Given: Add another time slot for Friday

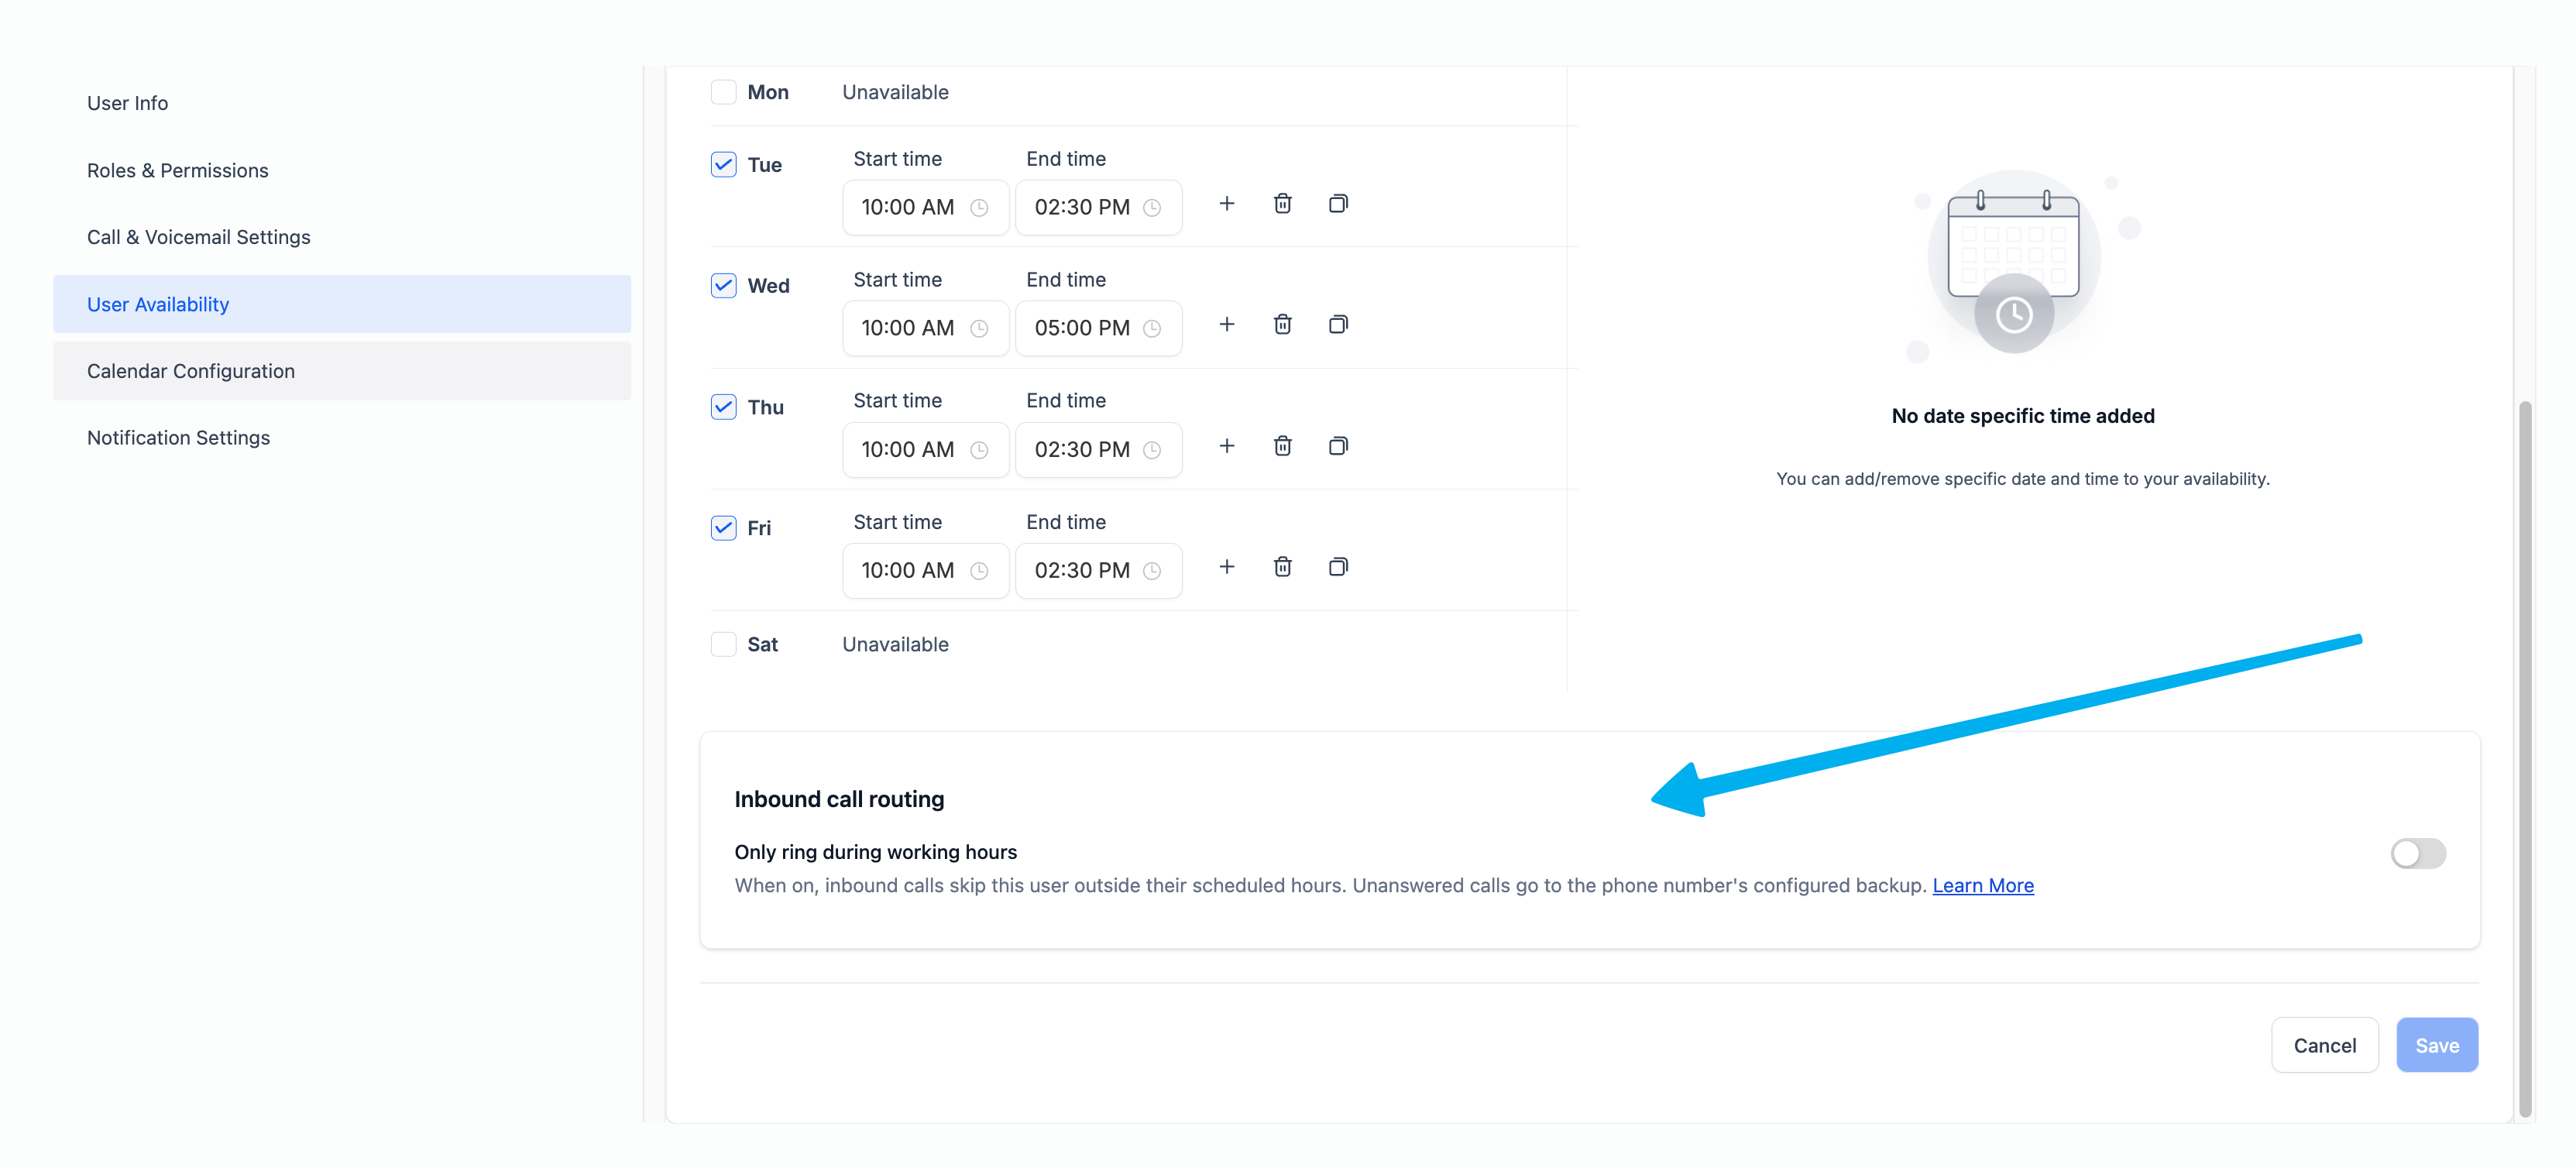Looking at the screenshot, I should 1226,567.
